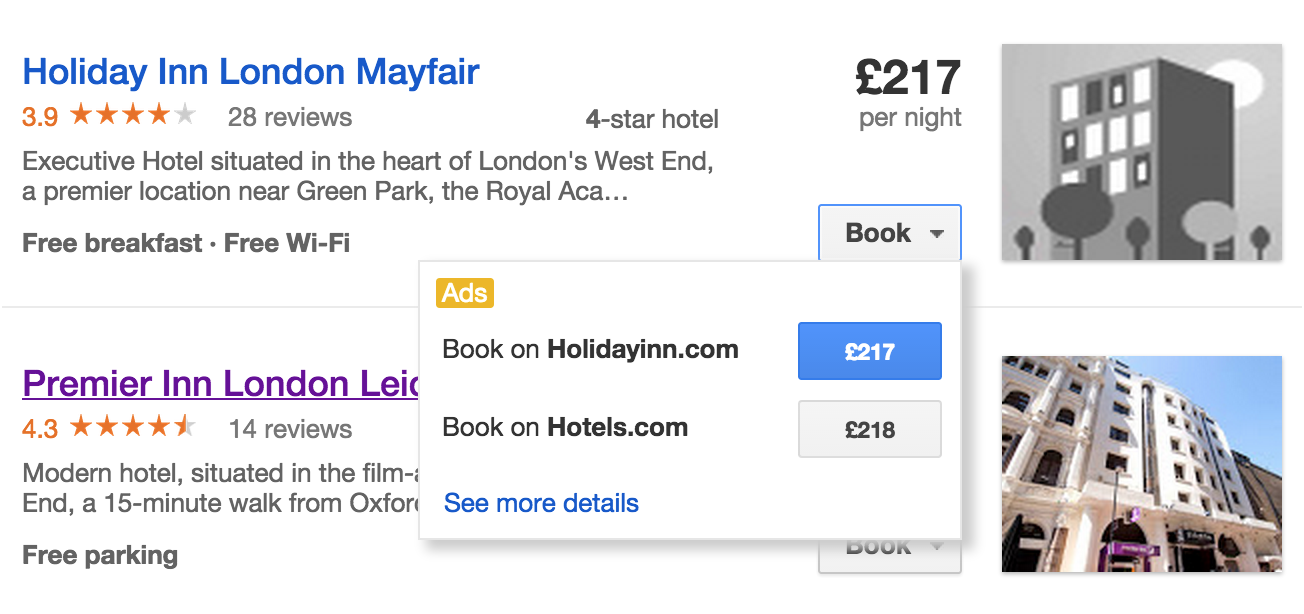
Task: Click the Premier Inn hotel photo
Action: point(1141,464)
